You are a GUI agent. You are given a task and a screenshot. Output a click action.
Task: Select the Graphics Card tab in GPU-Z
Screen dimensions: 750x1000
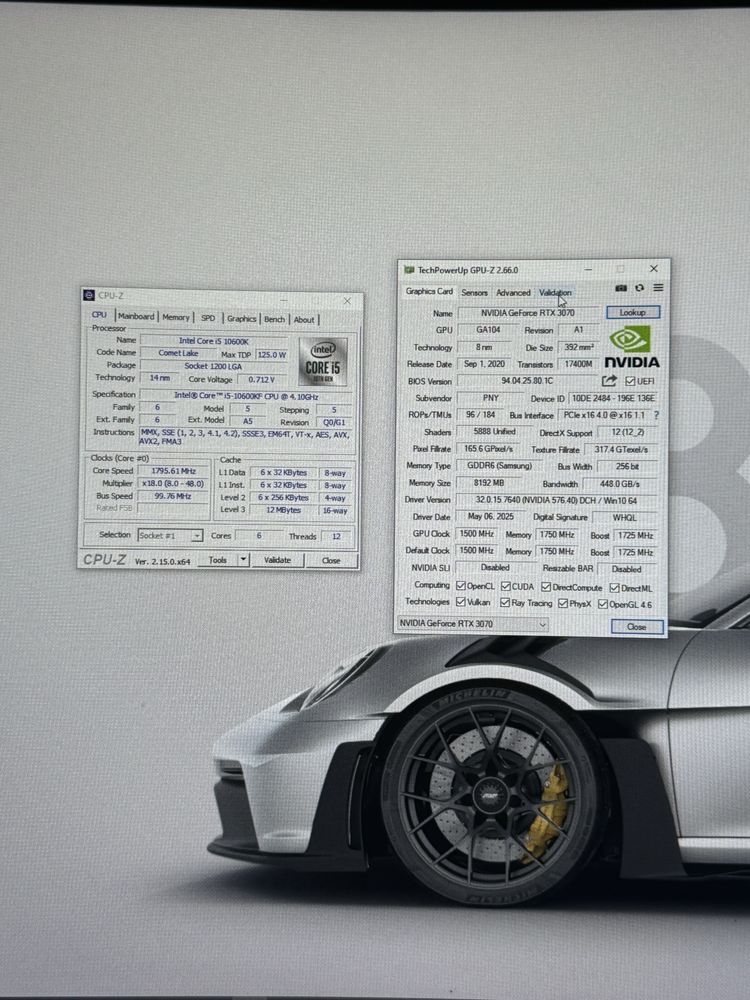click(x=429, y=291)
